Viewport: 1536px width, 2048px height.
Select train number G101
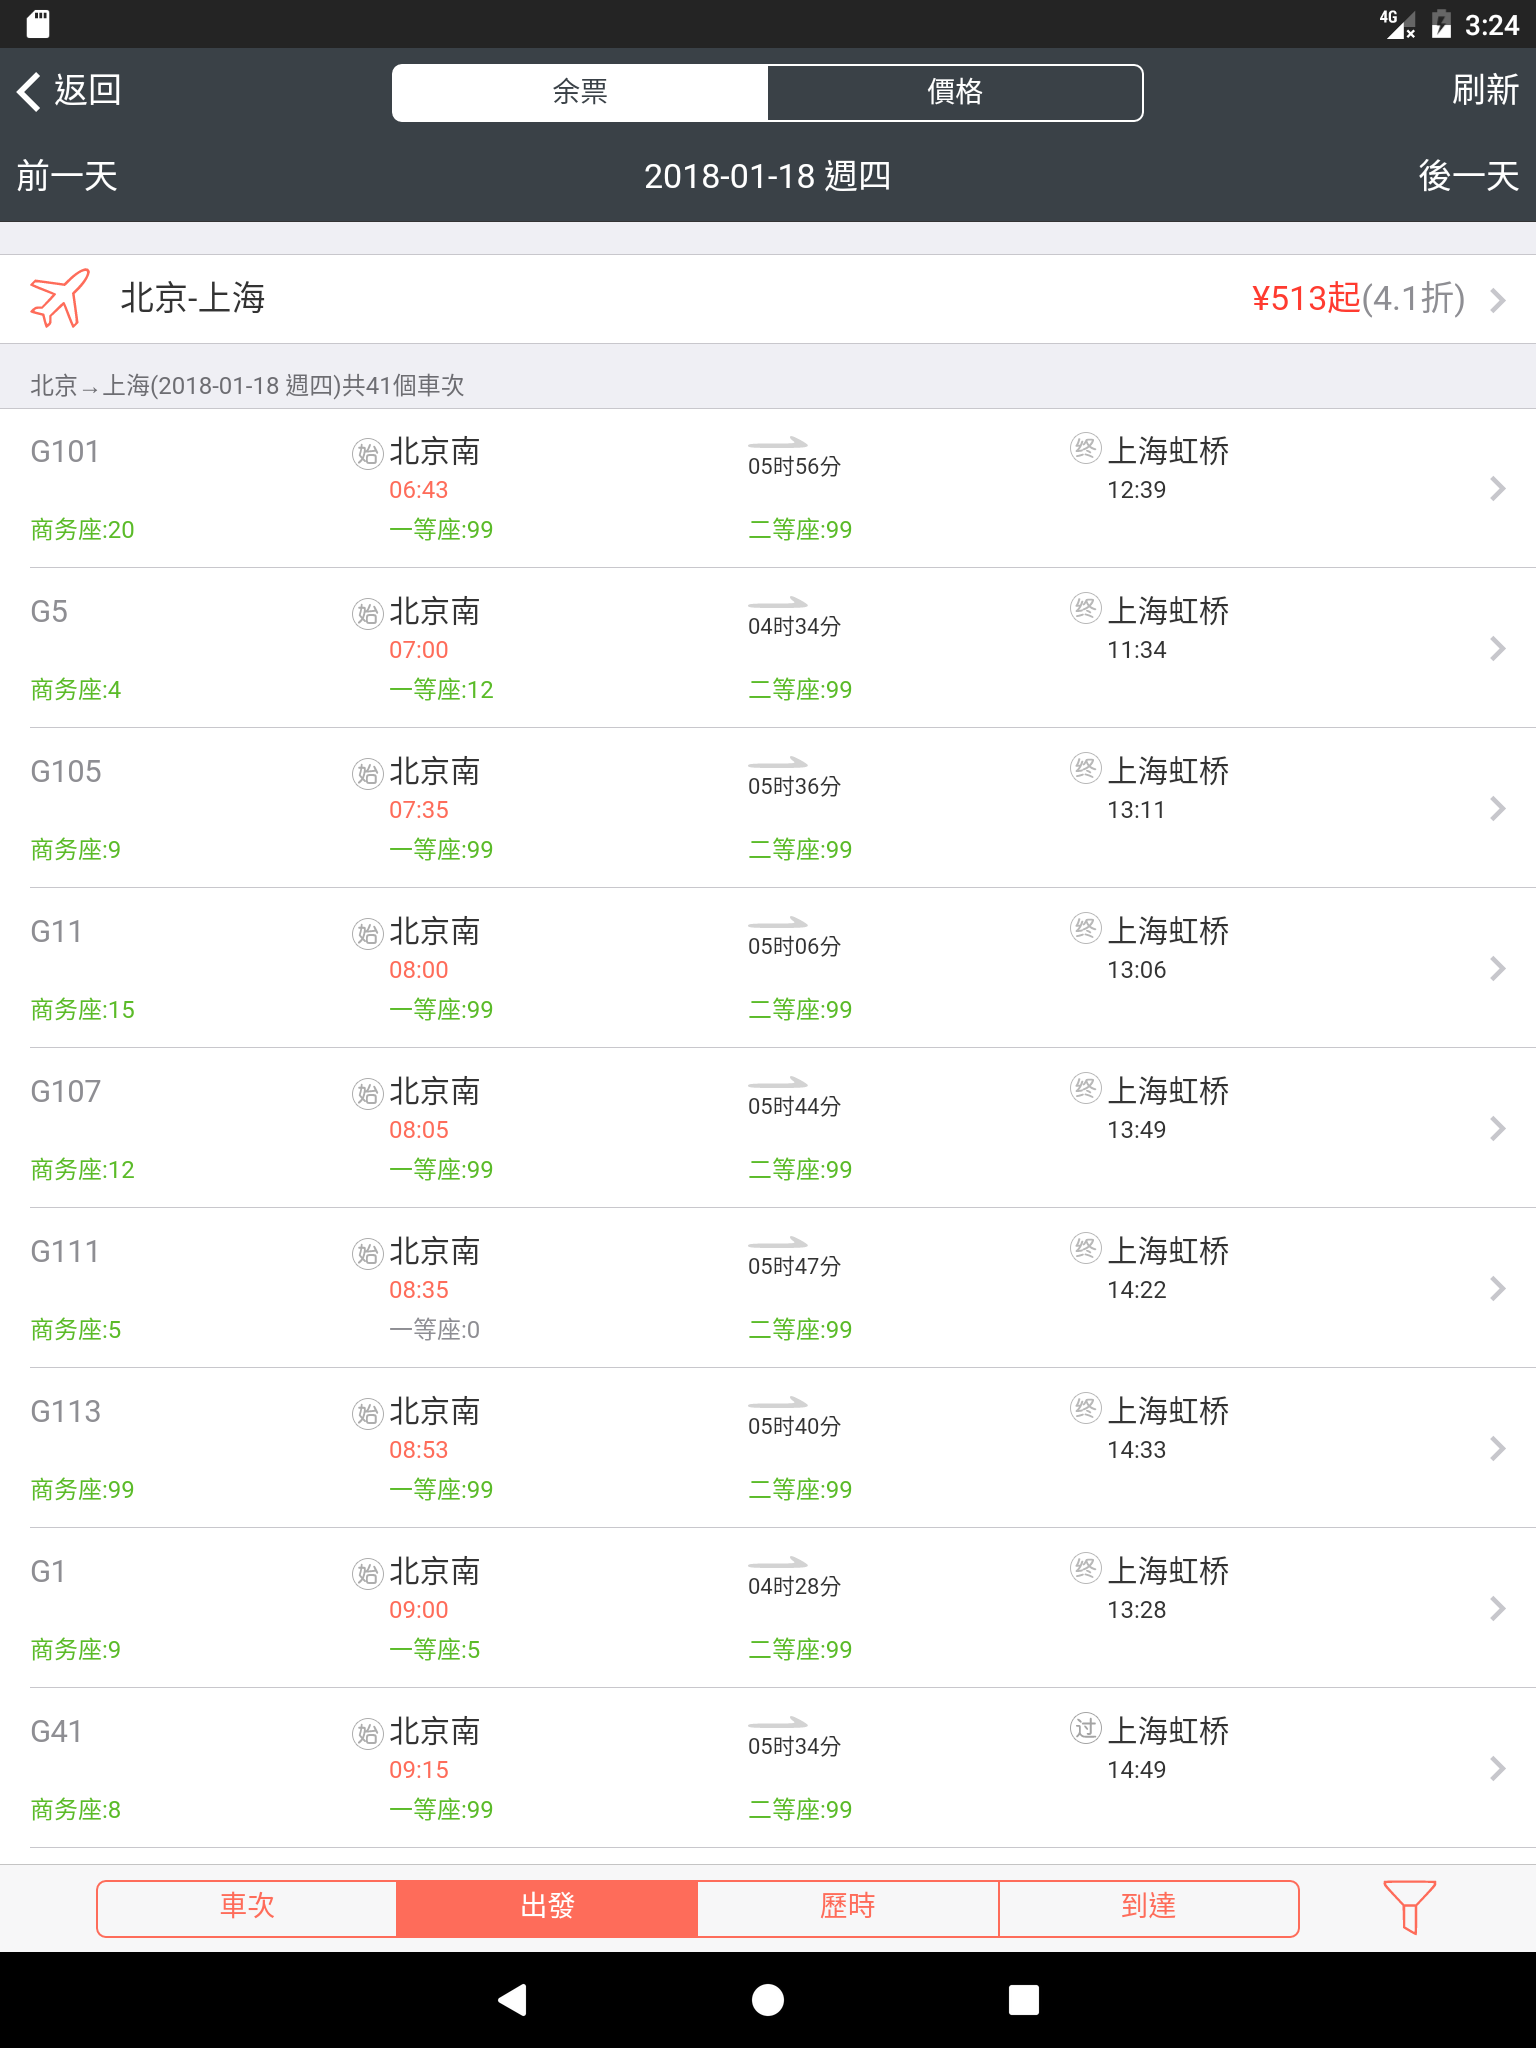tap(65, 452)
